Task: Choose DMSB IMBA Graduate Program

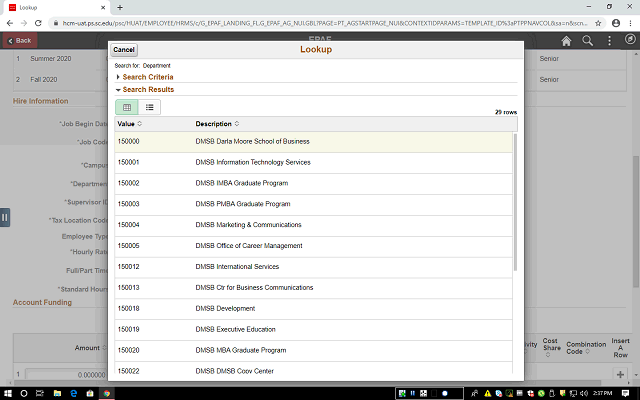Action: click(313, 183)
